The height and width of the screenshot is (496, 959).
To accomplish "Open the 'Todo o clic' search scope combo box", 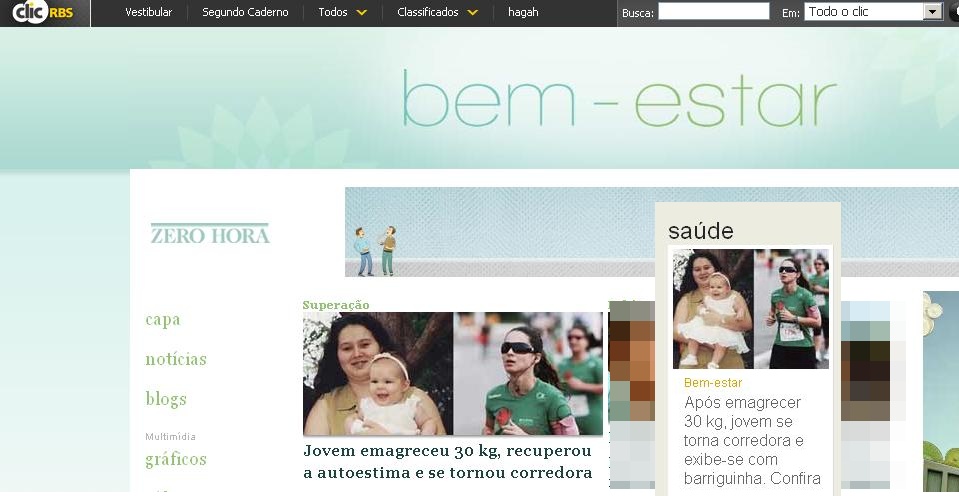I will (873, 12).
